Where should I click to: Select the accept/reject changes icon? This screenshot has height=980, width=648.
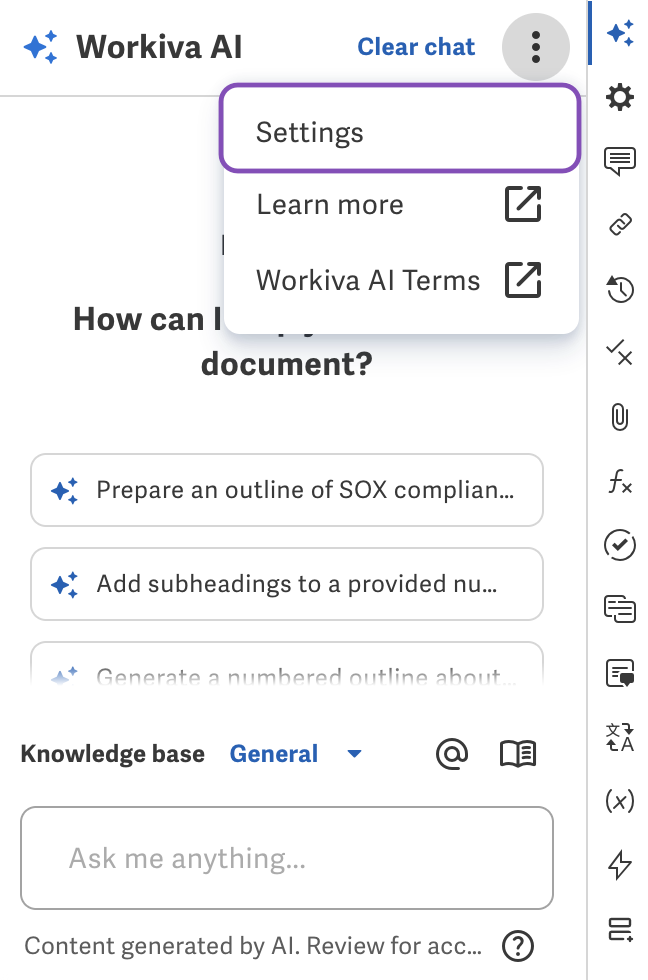click(620, 354)
